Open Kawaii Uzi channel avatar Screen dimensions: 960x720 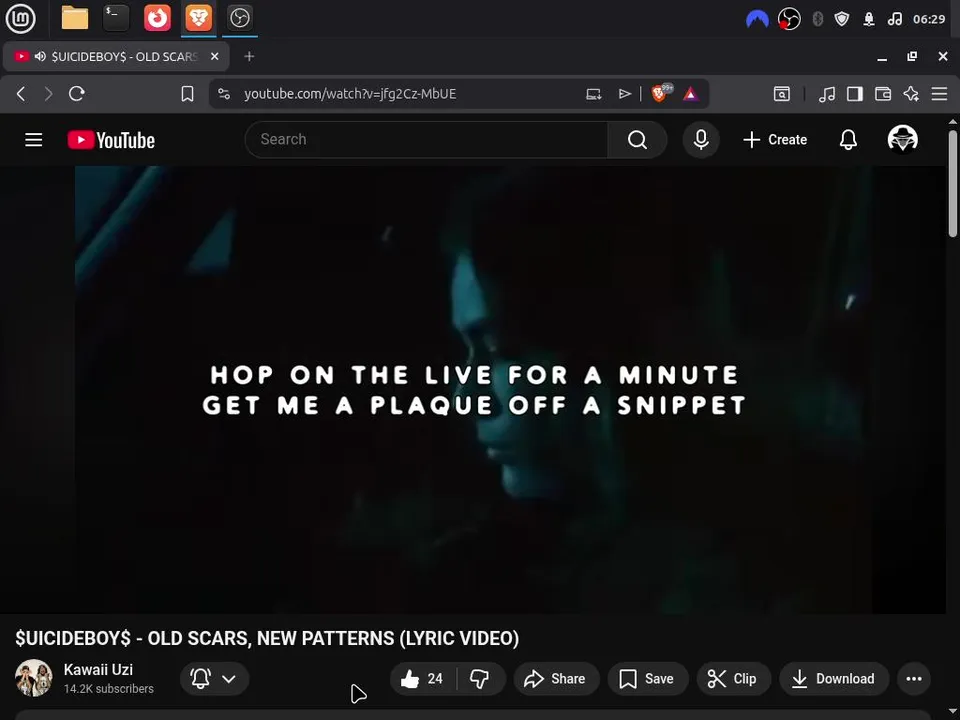[34, 678]
